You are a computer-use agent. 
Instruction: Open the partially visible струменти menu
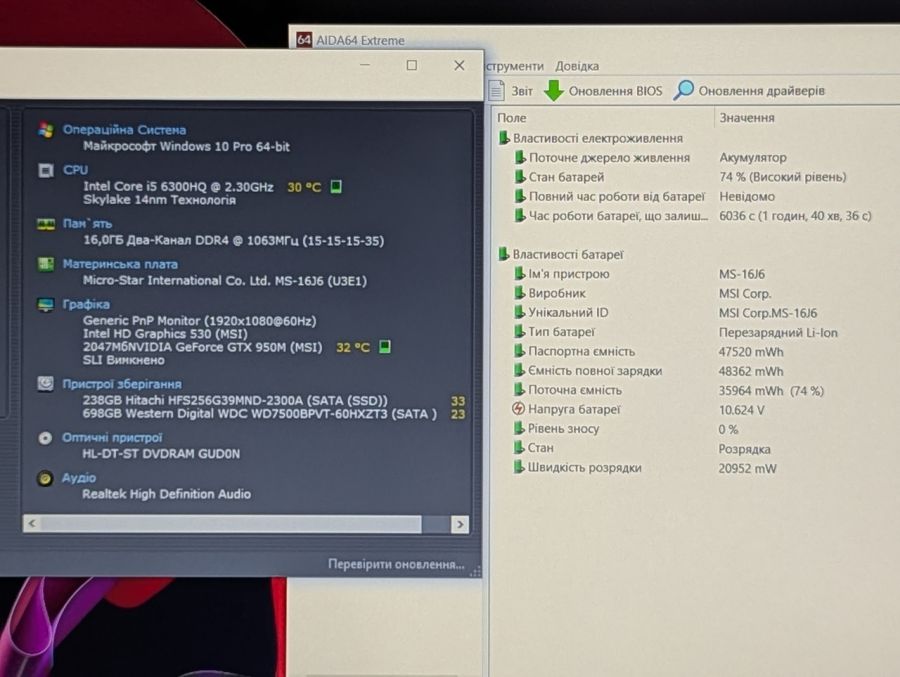(x=514, y=66)
